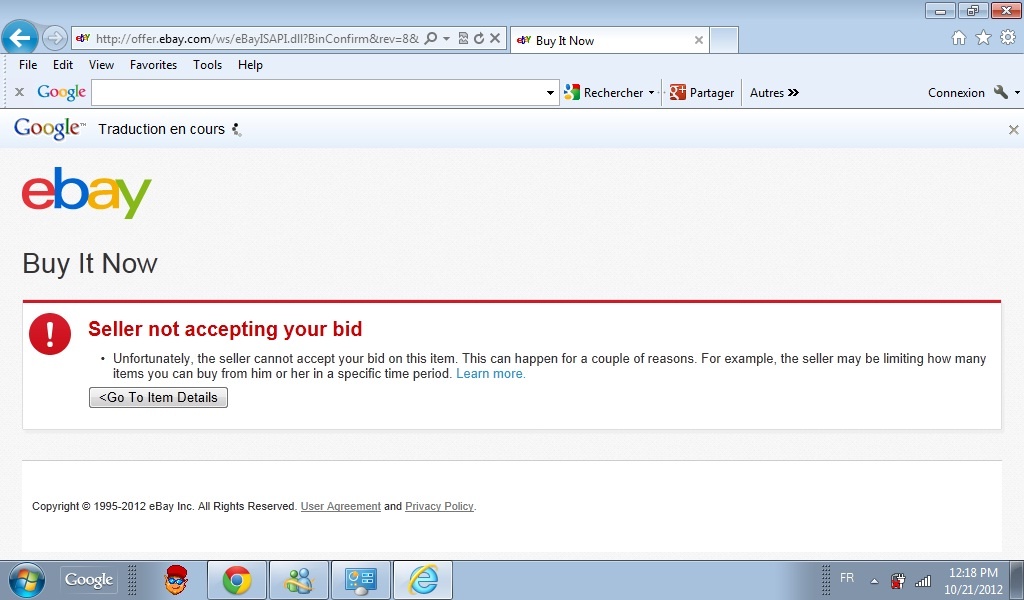
Task: Follow the Learn more link
Action: click(x=490, y=374)
